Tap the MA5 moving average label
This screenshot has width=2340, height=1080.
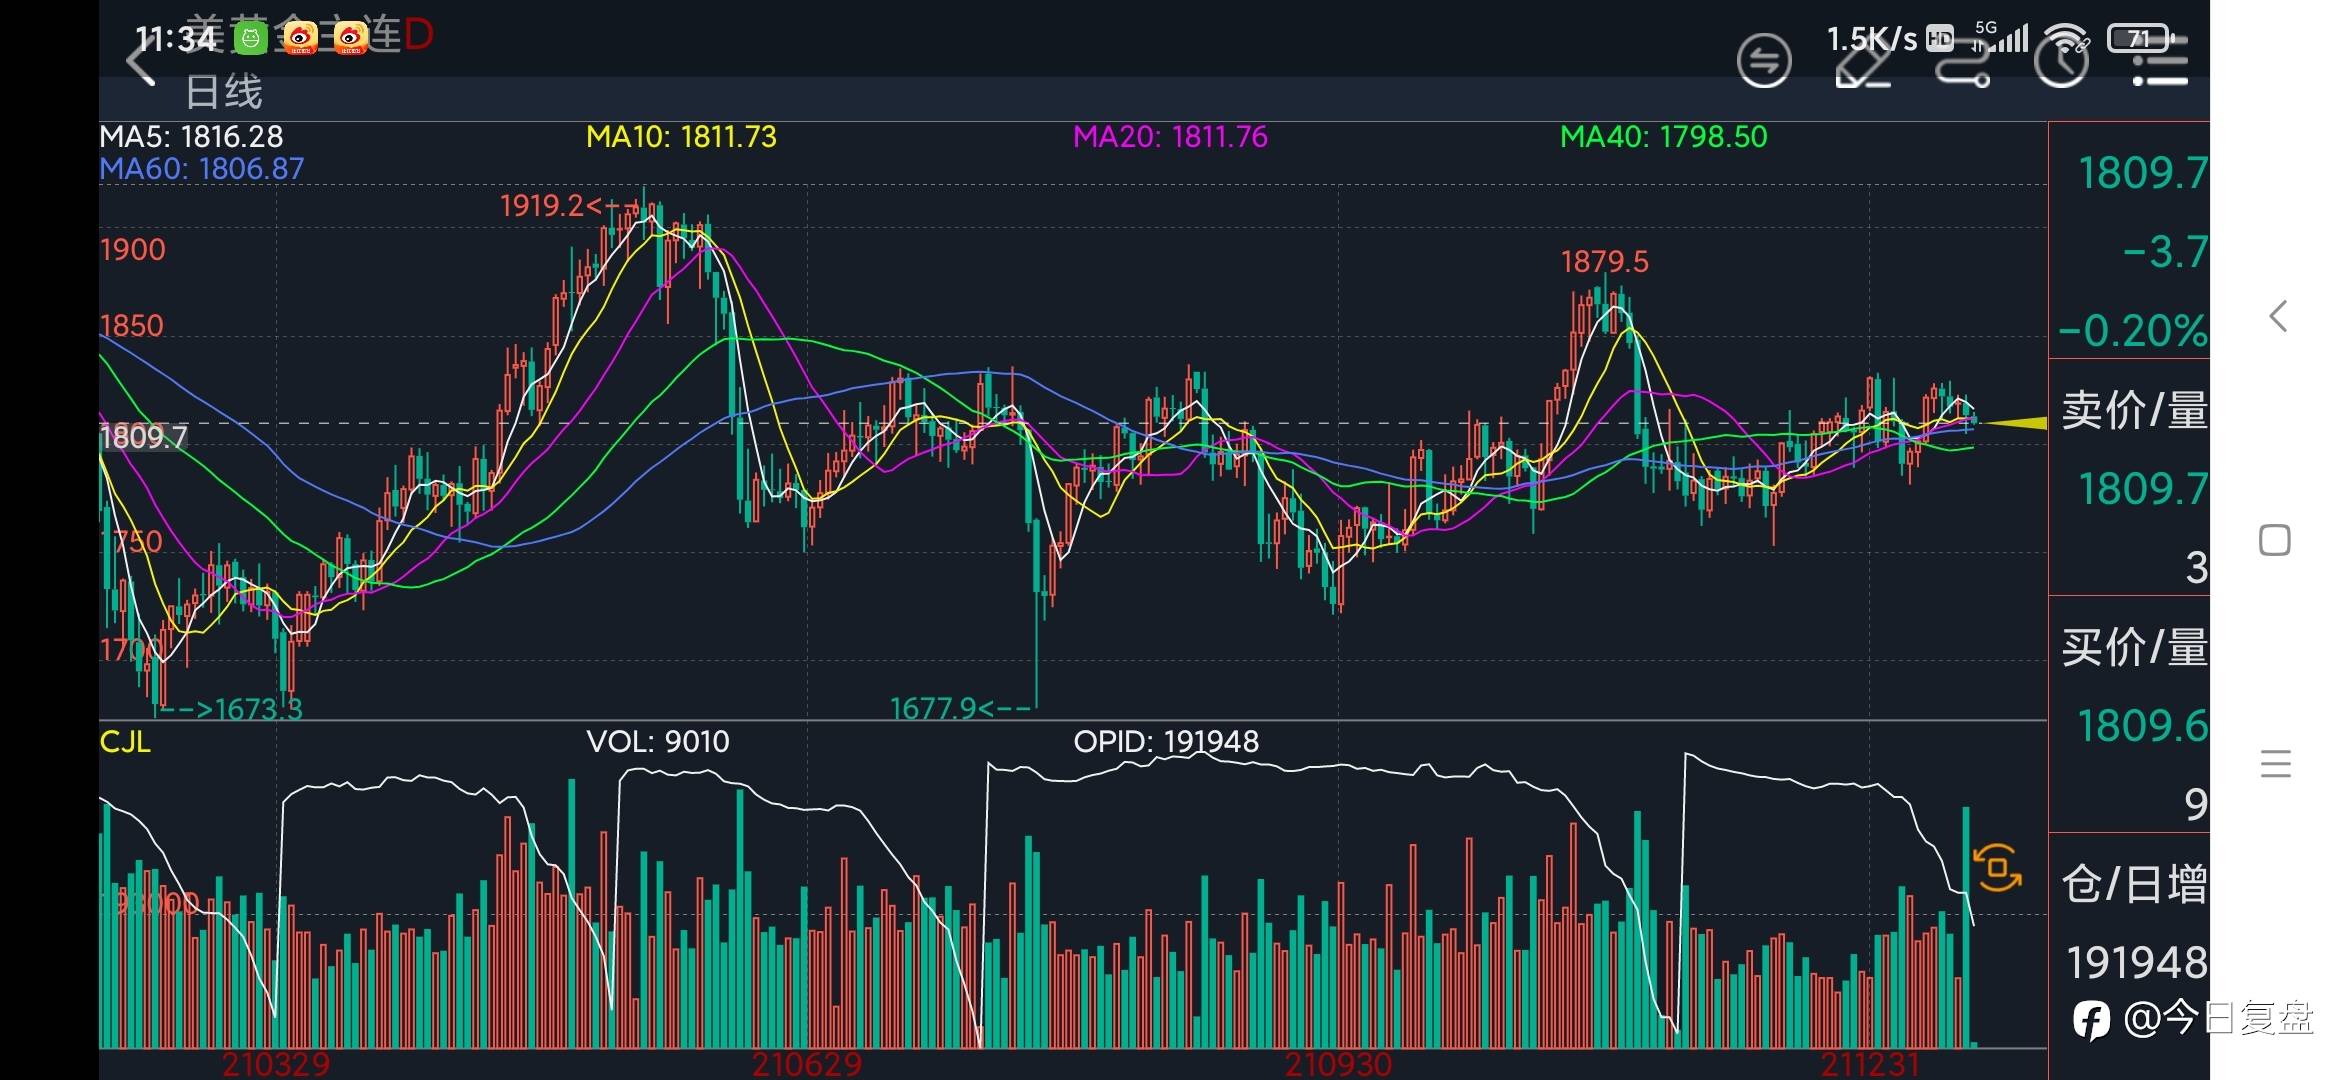(x=191, y=137)
